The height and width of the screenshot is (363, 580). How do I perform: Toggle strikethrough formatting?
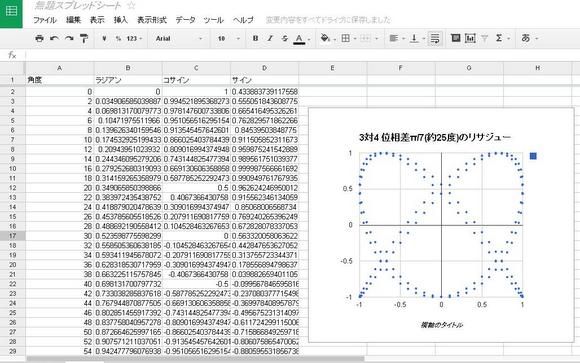click(x=284, y=38)
